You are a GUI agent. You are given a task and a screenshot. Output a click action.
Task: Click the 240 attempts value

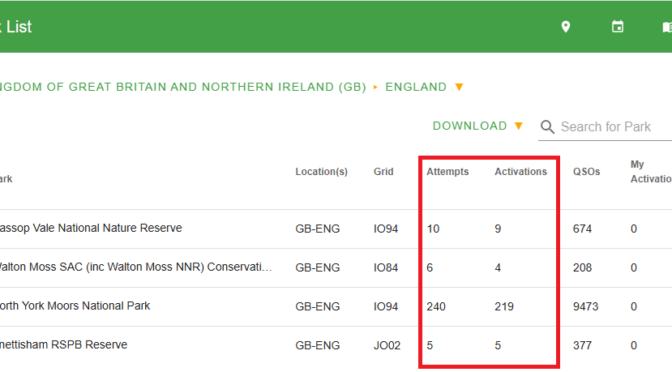[x=436, y=307]
